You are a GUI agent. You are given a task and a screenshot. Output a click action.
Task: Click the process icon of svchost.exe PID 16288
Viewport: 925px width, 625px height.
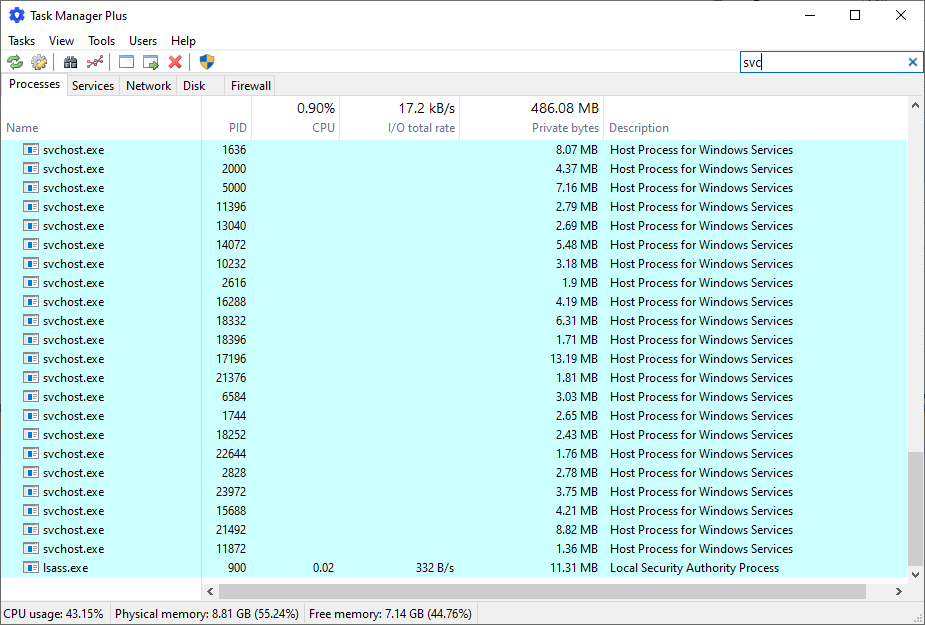click(x=31, y=301)
